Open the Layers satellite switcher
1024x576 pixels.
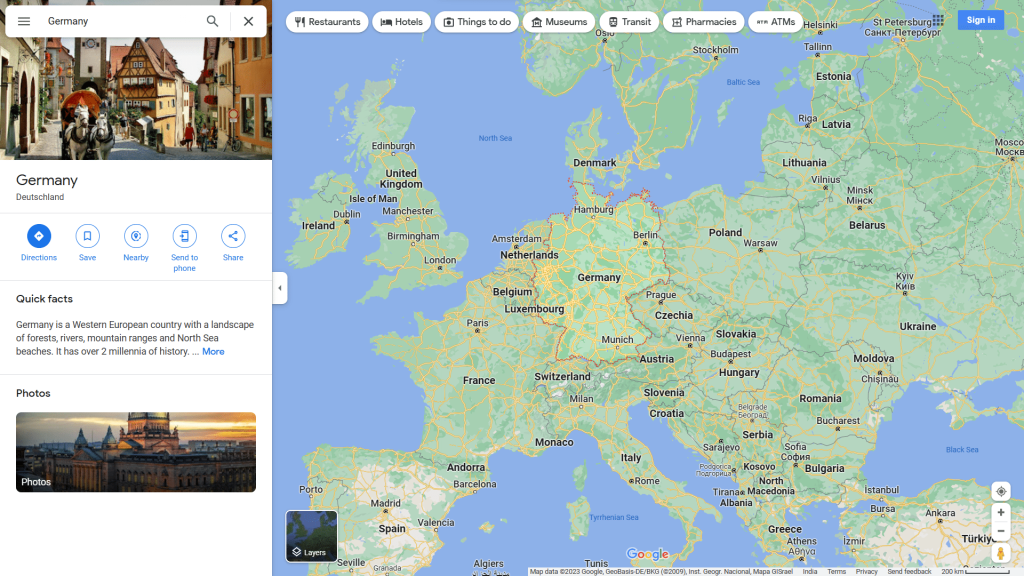[312, 536]
